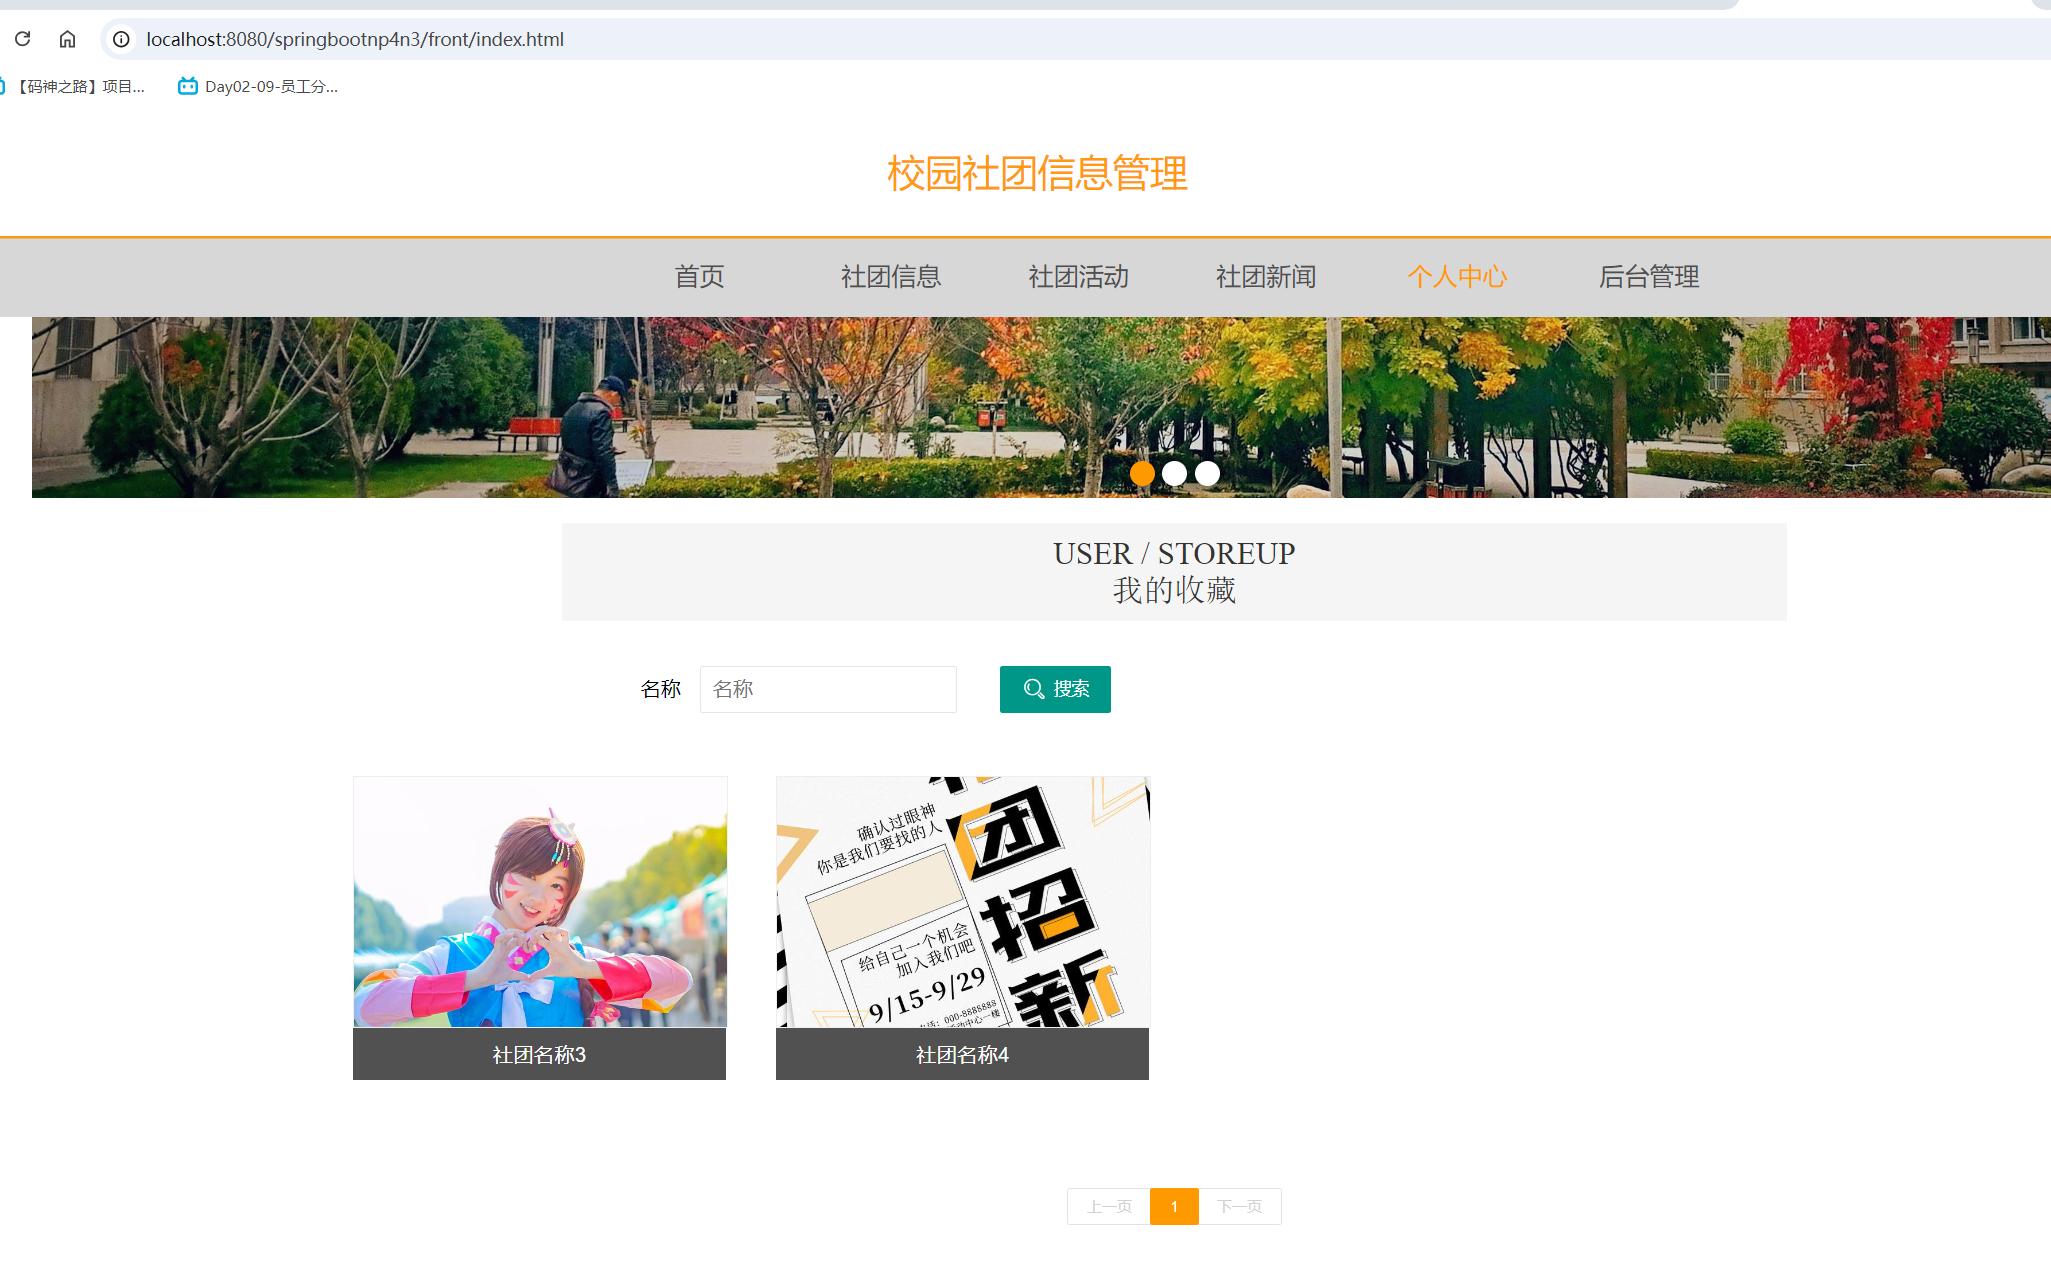Select the first orange carousel dot
This screenshot has width=2051, height=1263.
pos(1142,473)
